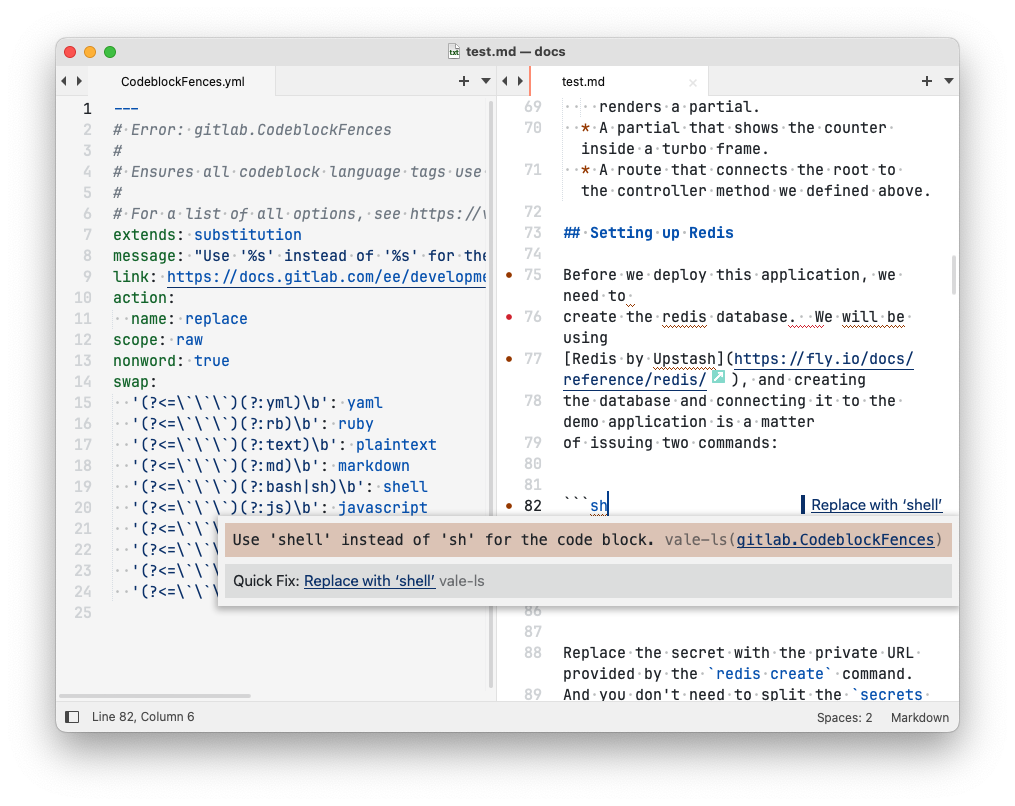
Task: Click the back navigation arrow in left pane
Action: click(62, 81)
